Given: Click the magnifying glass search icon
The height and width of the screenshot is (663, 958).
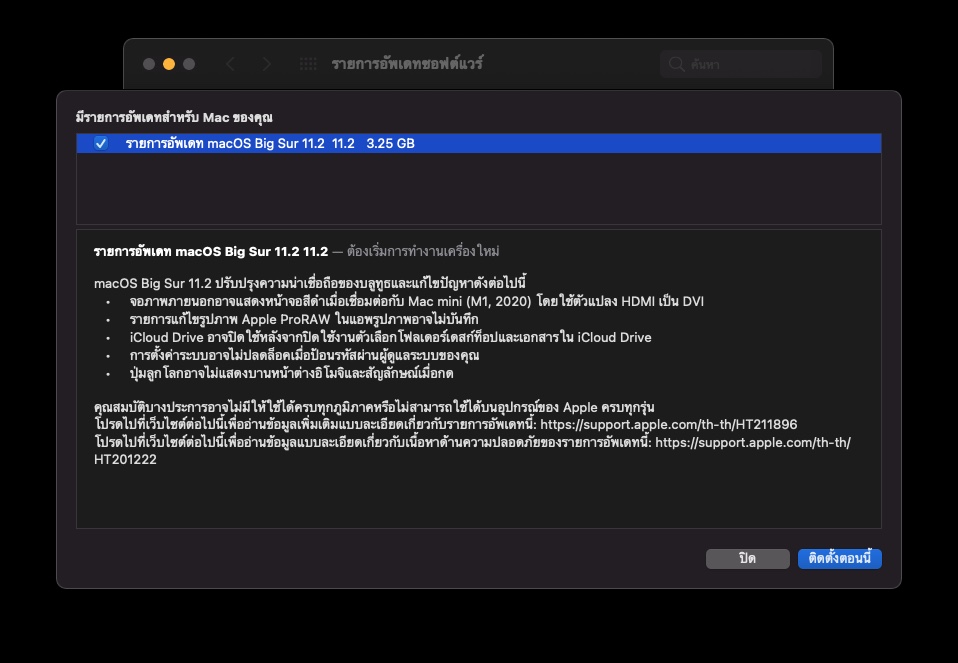Looking at the screenshot, I should (x=677, y=64).
